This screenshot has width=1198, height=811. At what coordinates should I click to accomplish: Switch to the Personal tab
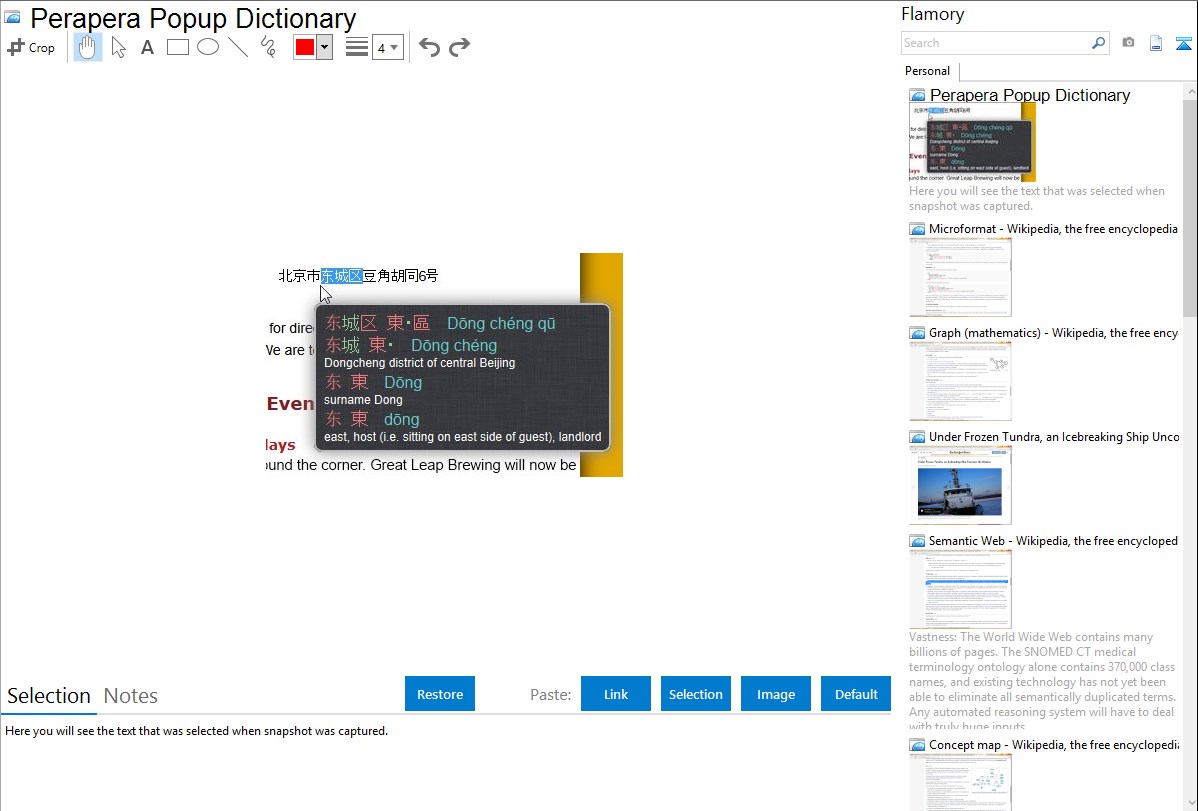pyautogui.click(x=928, y=71)
